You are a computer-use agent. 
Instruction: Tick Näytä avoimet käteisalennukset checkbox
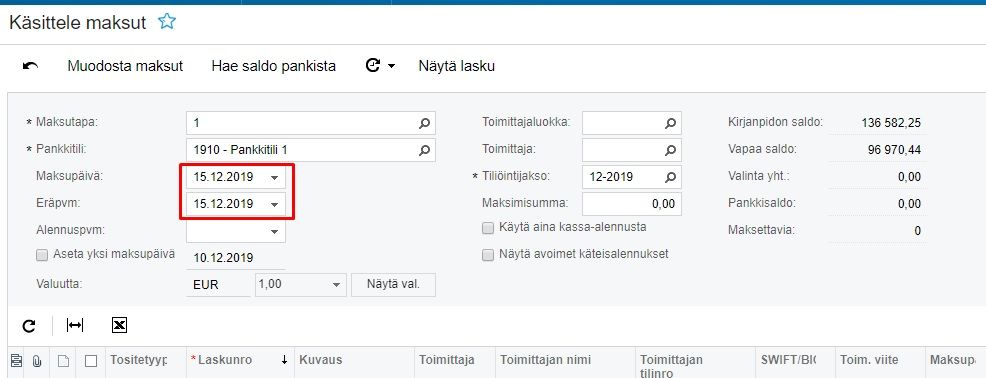(x=488, y=255)
